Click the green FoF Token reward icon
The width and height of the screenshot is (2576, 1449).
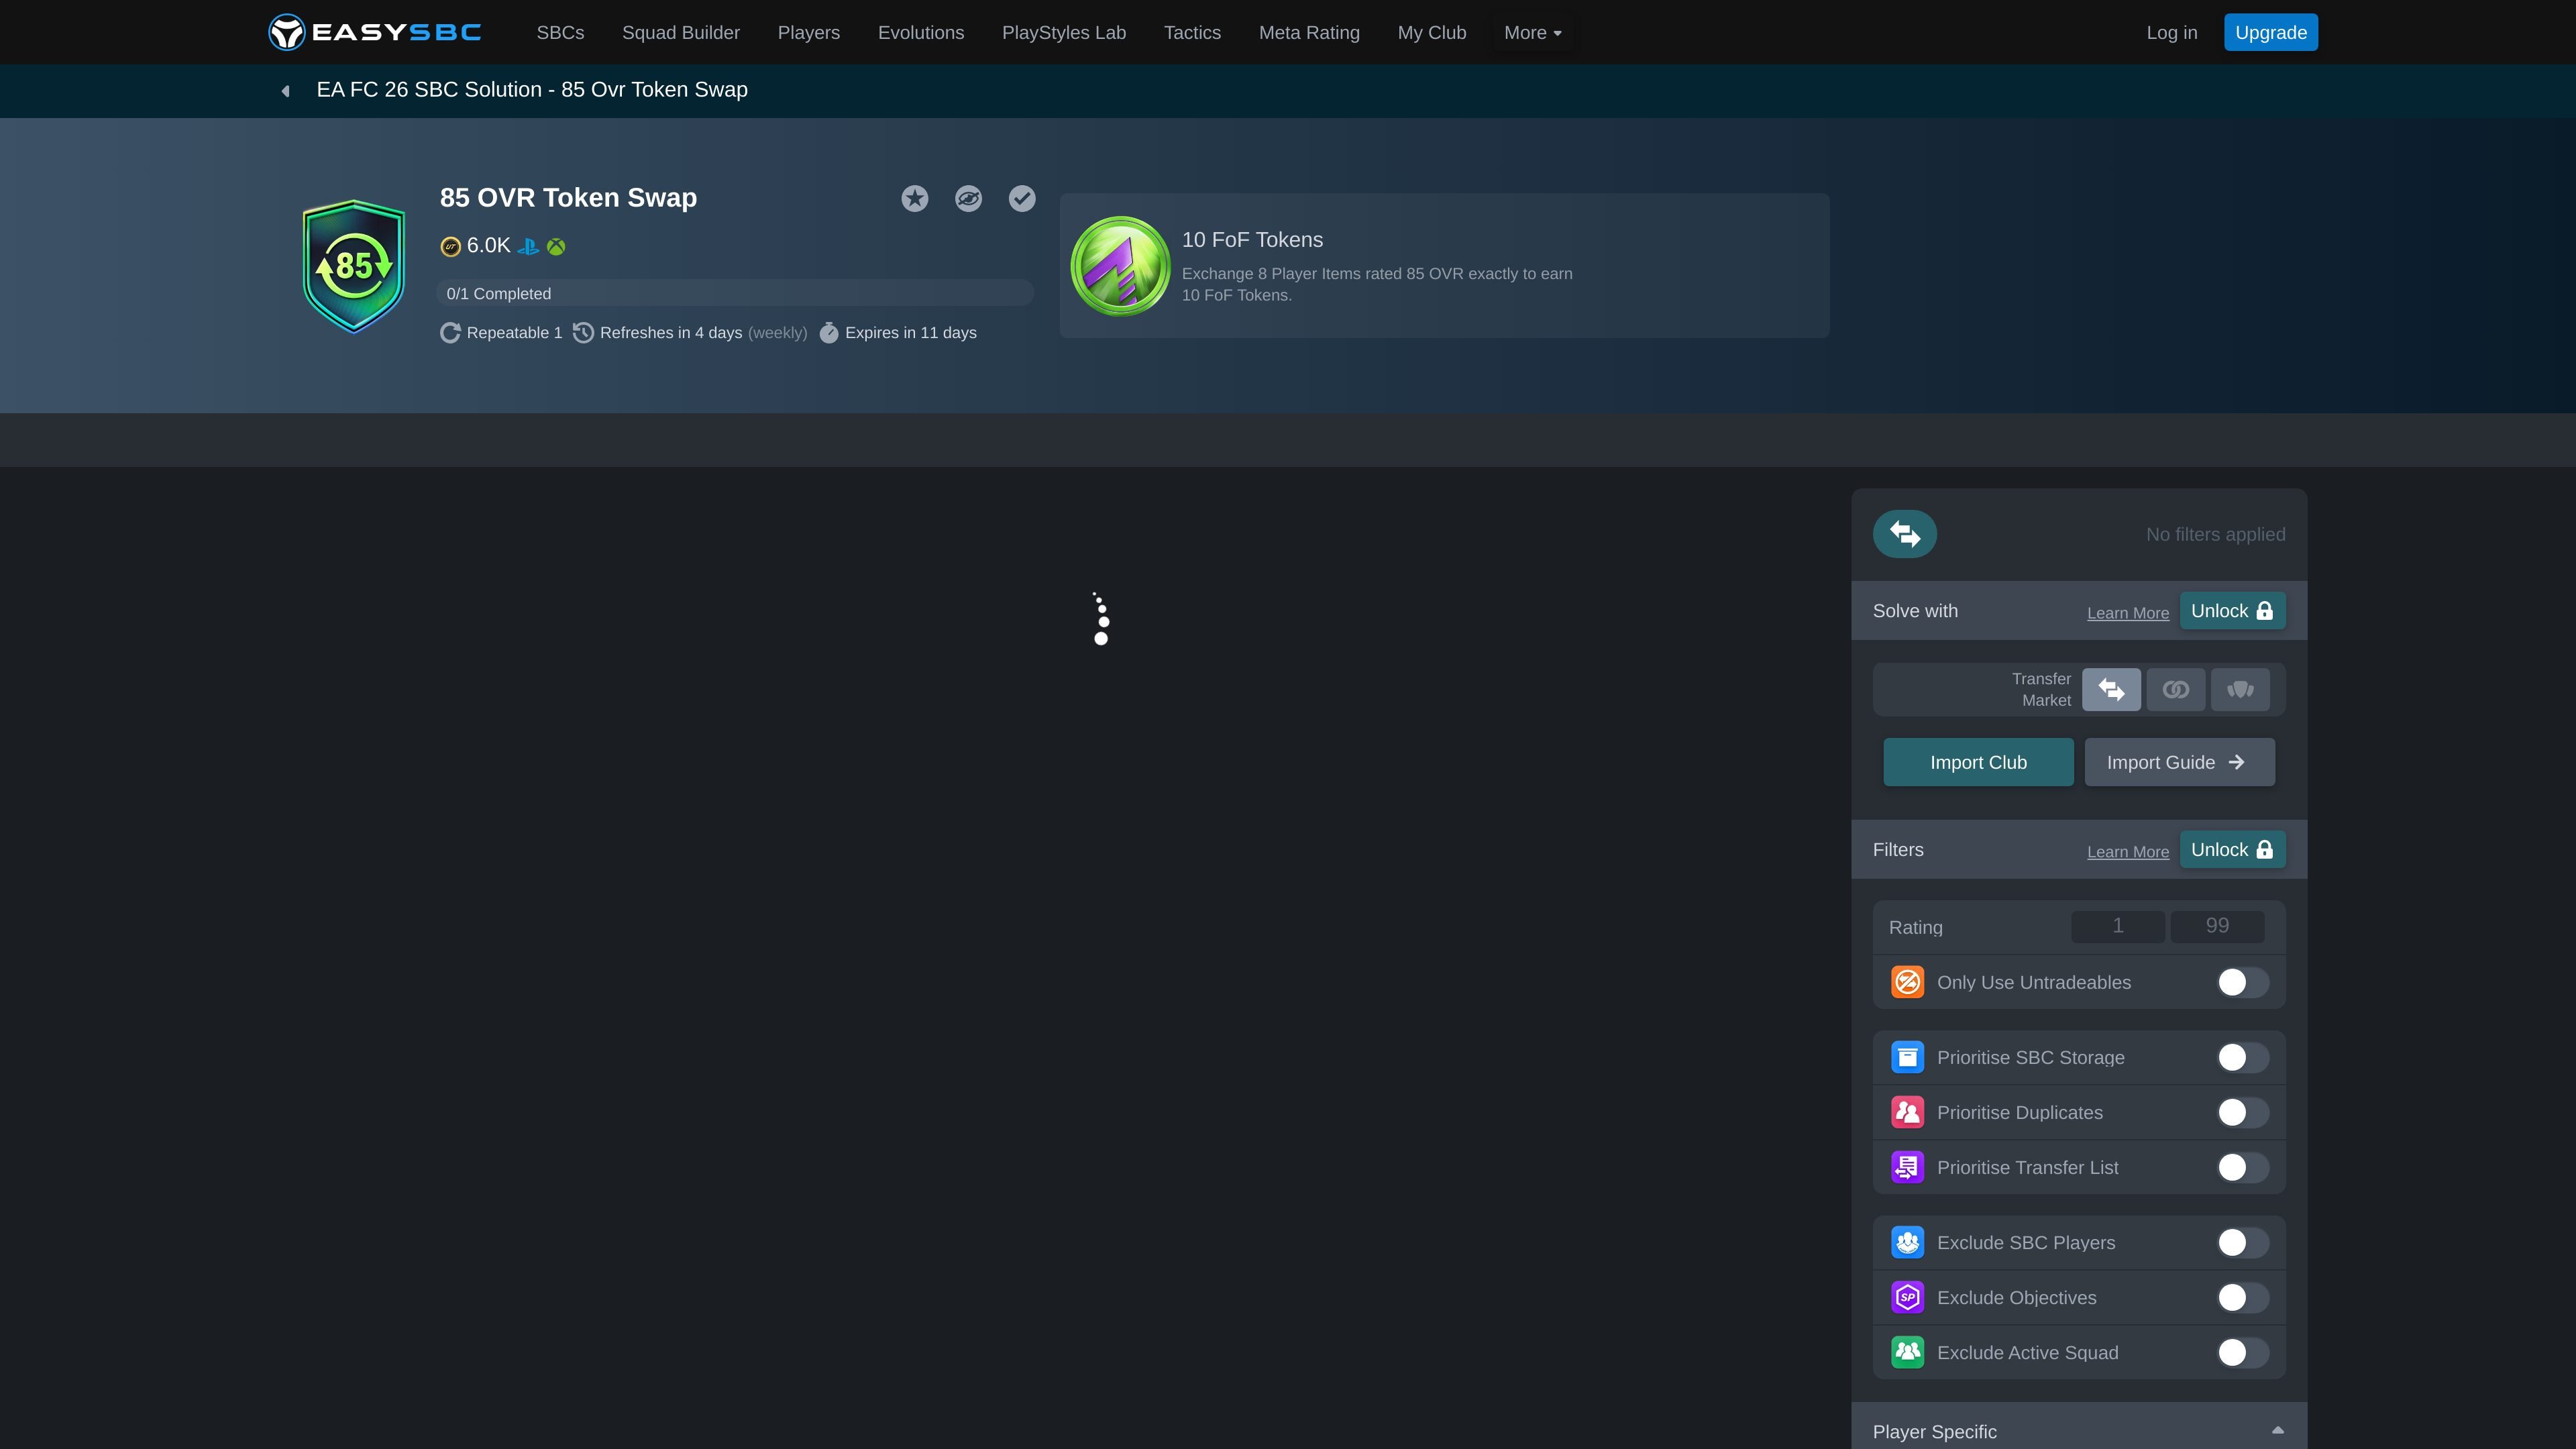coord(1120,266)
